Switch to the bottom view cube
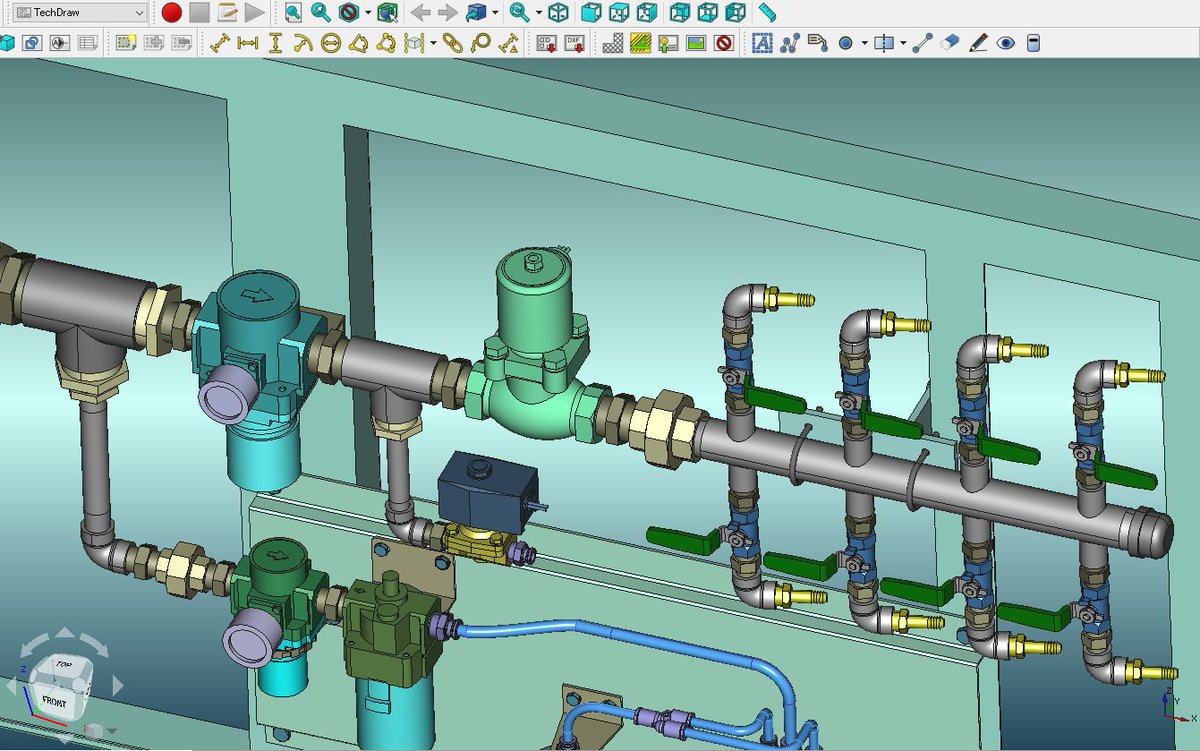The height and width of the screenshot is (751, 1200). coord(708,12)
